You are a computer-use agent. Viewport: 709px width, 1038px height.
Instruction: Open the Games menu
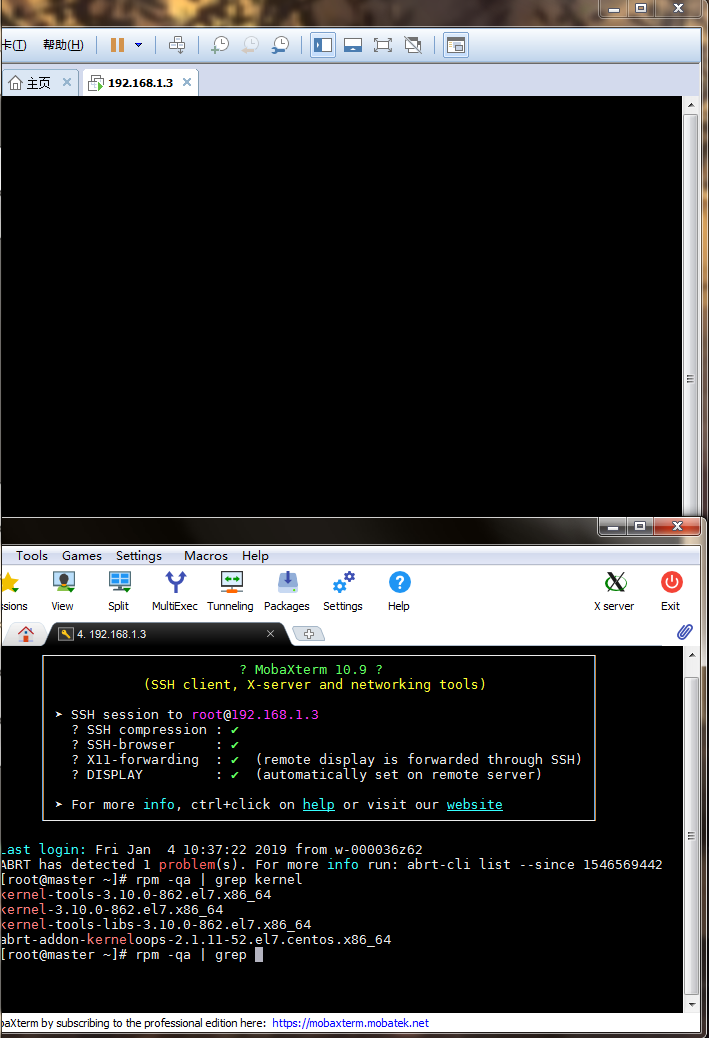82,555
